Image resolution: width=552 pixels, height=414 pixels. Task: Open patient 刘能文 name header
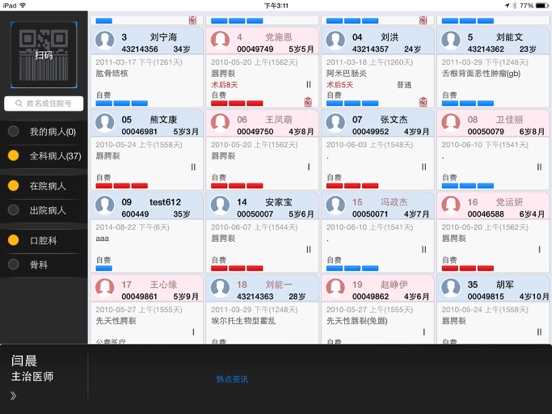point(493,41)
